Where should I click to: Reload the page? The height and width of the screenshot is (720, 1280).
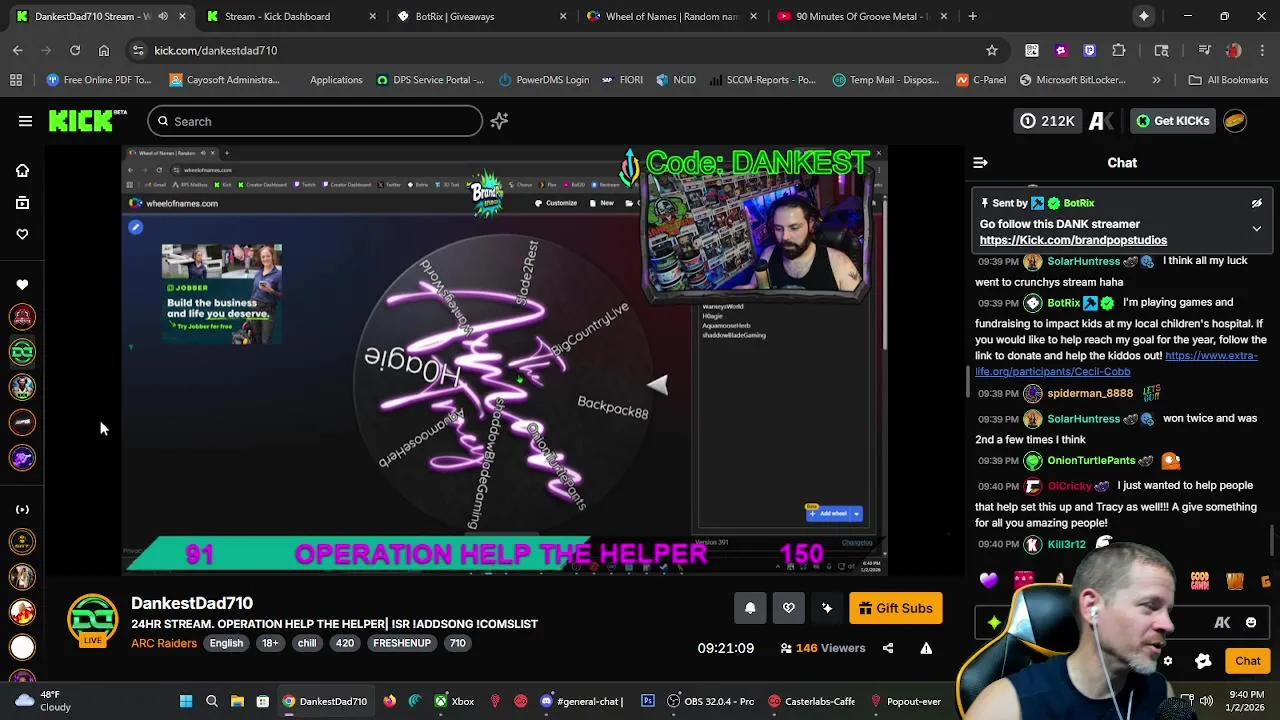(x=75, y=50)
